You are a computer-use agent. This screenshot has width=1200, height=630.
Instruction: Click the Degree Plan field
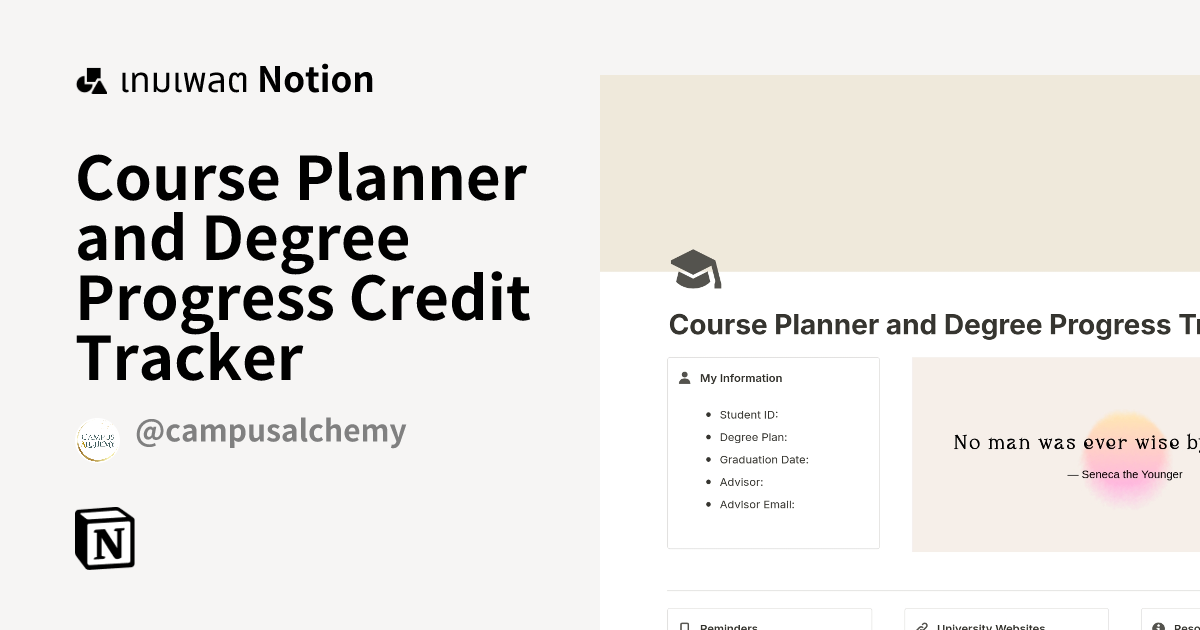coord(753,437)
